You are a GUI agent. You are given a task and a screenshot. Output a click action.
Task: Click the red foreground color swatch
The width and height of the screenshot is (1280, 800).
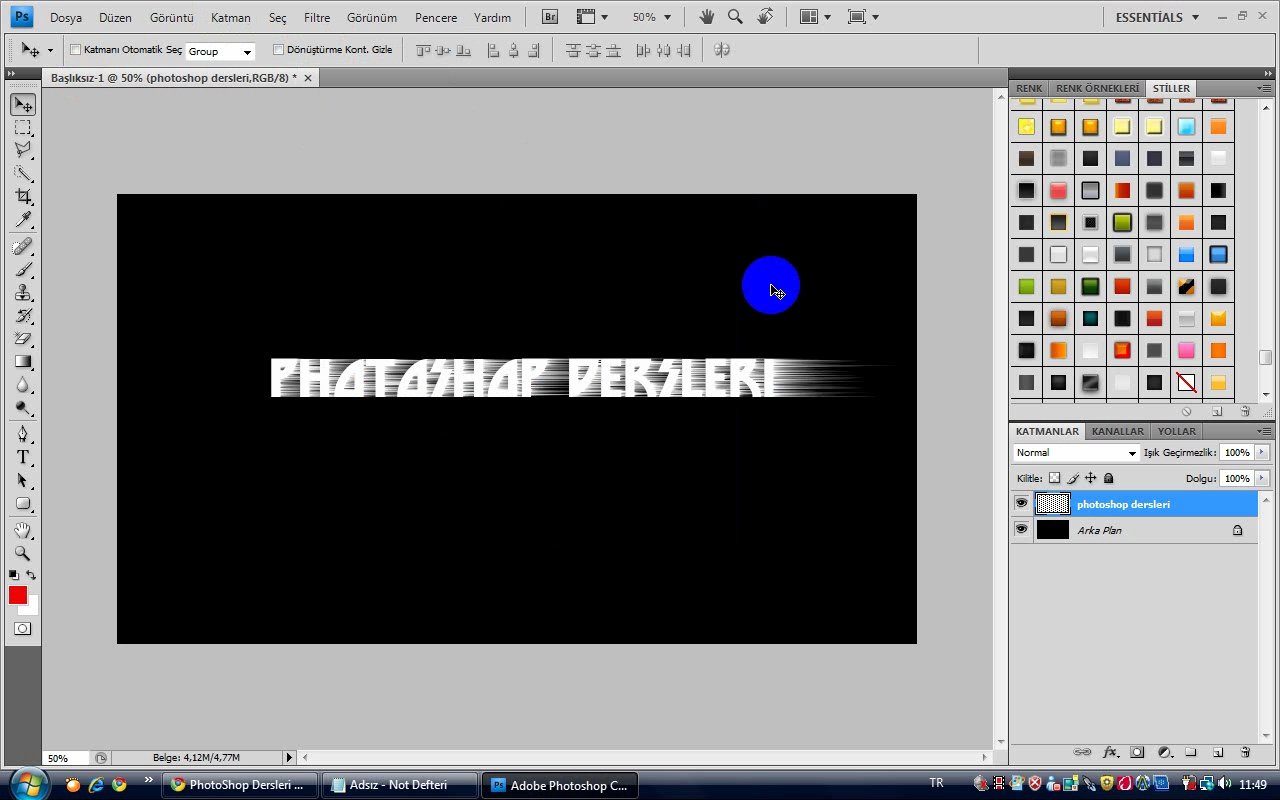[x=17, y=595]
